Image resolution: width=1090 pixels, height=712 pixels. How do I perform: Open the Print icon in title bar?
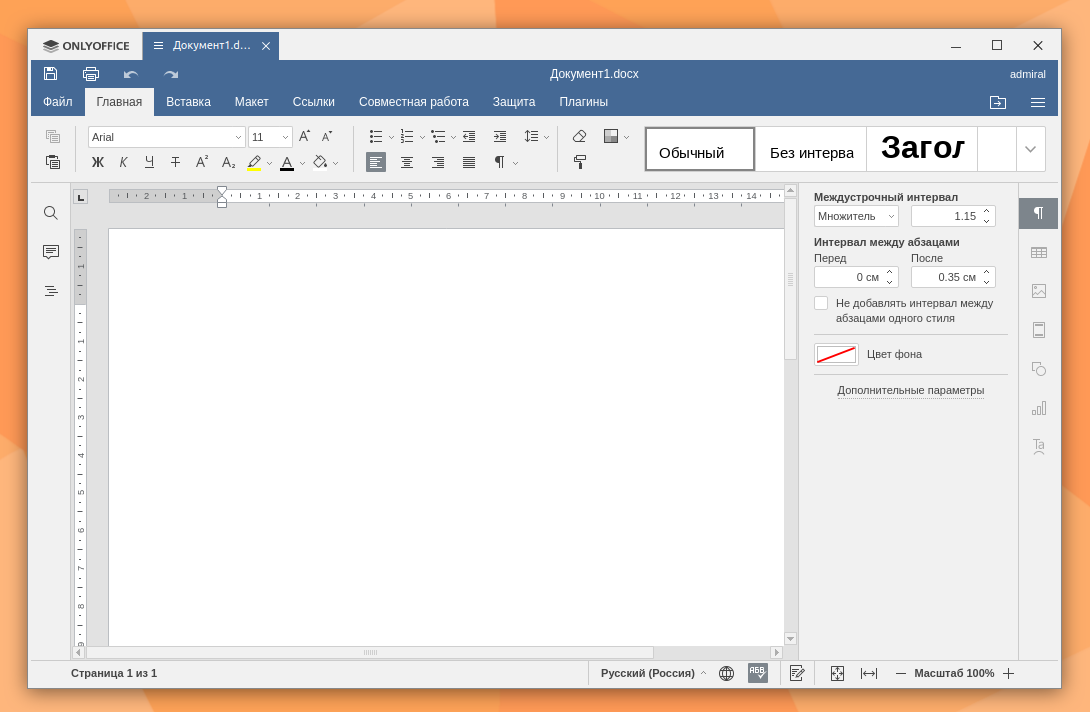pos(90,74)
